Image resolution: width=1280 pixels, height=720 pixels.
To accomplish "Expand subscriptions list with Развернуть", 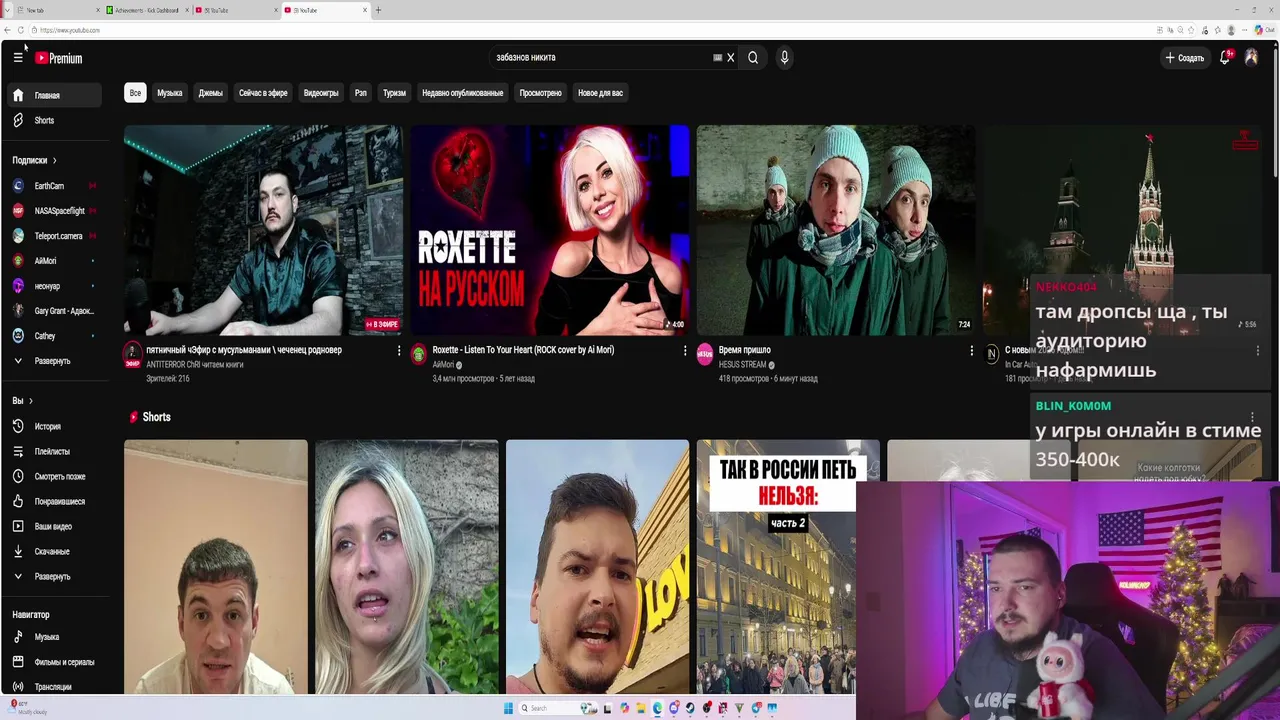I will [x=54, y=361].
